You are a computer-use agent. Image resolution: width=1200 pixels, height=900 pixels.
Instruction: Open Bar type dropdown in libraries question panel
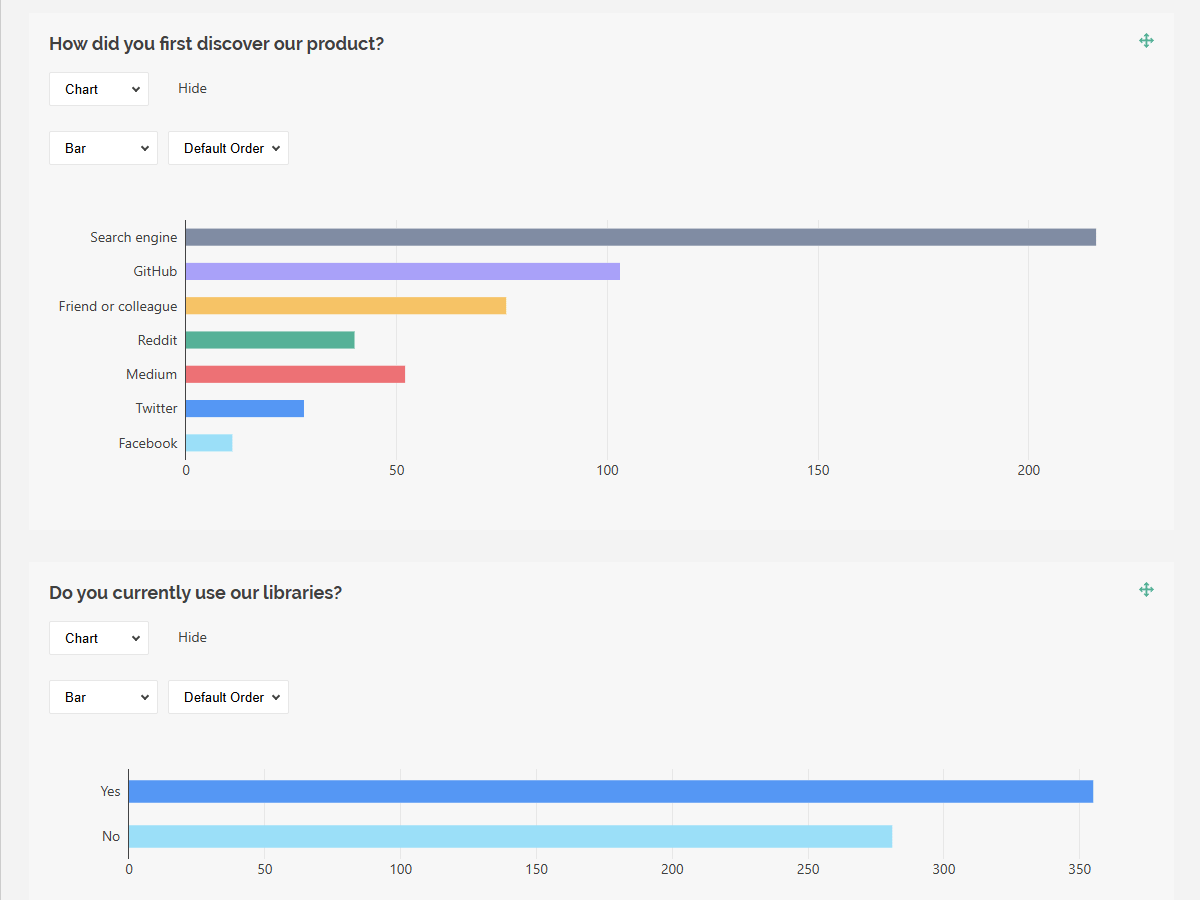tap(103, 697)
